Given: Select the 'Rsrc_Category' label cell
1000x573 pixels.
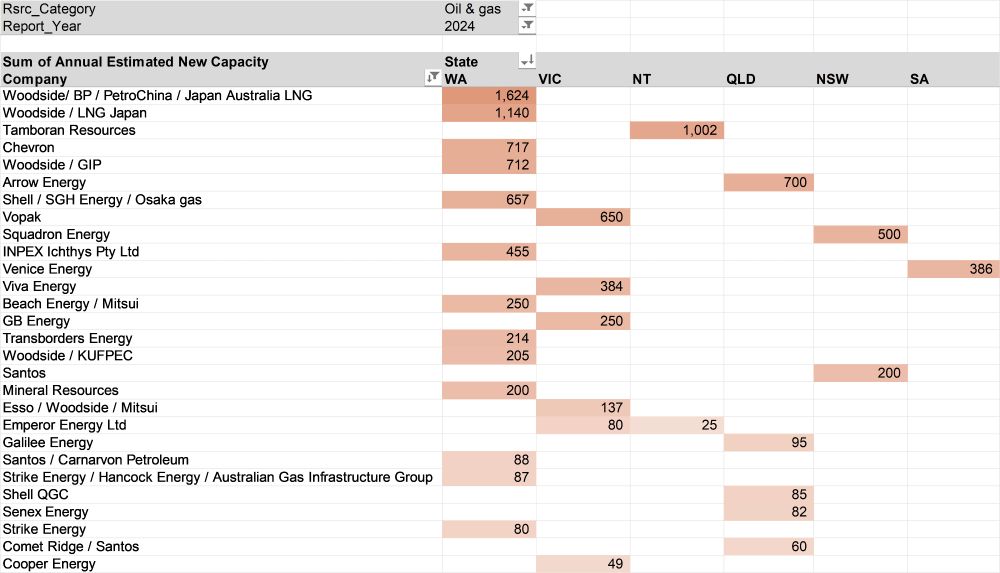Looking at the screenshot, I should 221,9.
